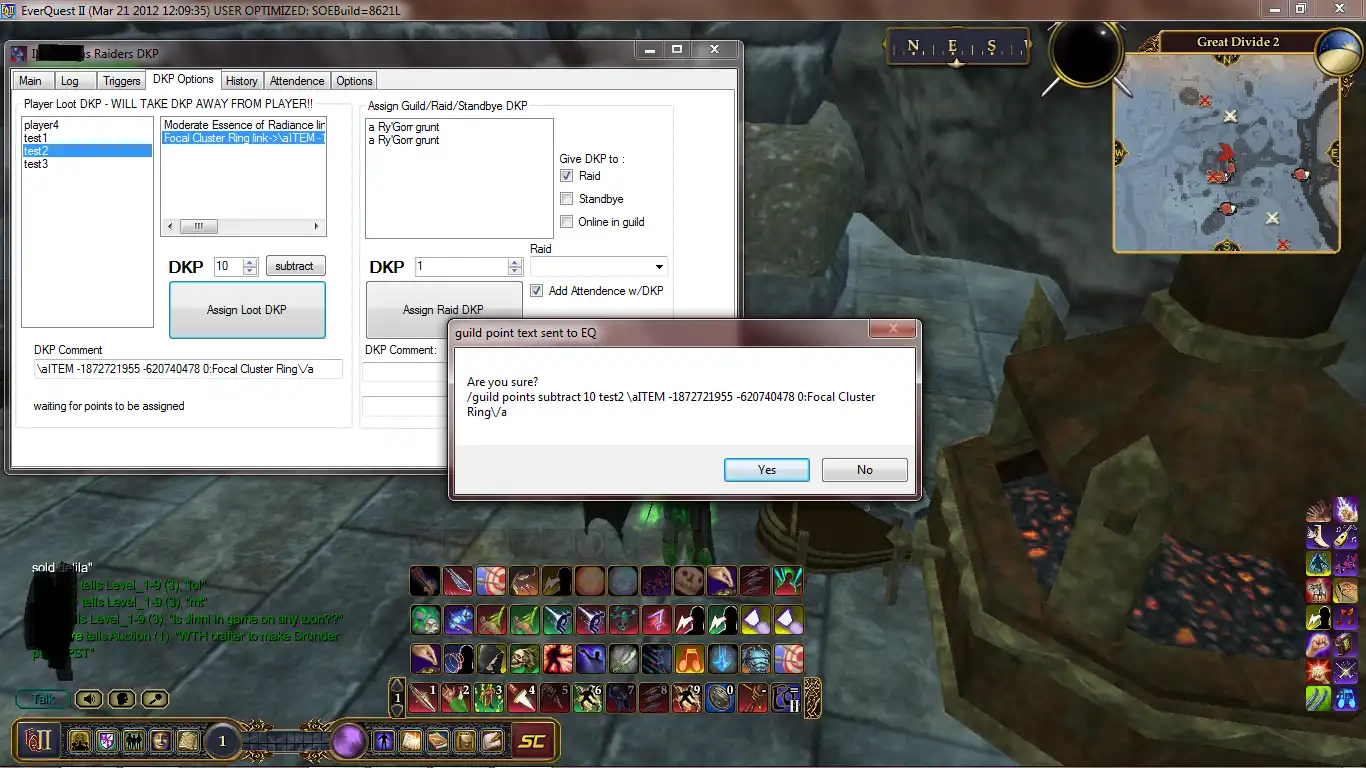The image size is (1366, 768).
Task: Select Focal Cluster Ring loot entry
Action: pos(244,138)
